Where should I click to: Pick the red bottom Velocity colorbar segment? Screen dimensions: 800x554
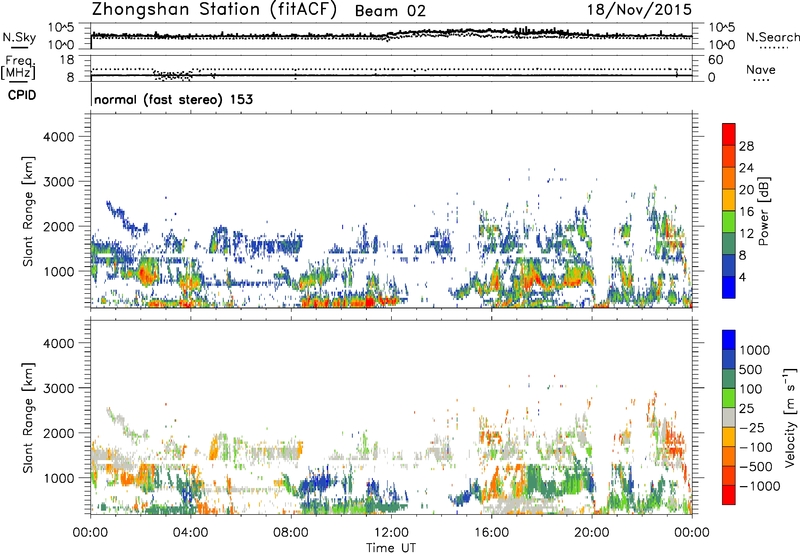(729, 495)
